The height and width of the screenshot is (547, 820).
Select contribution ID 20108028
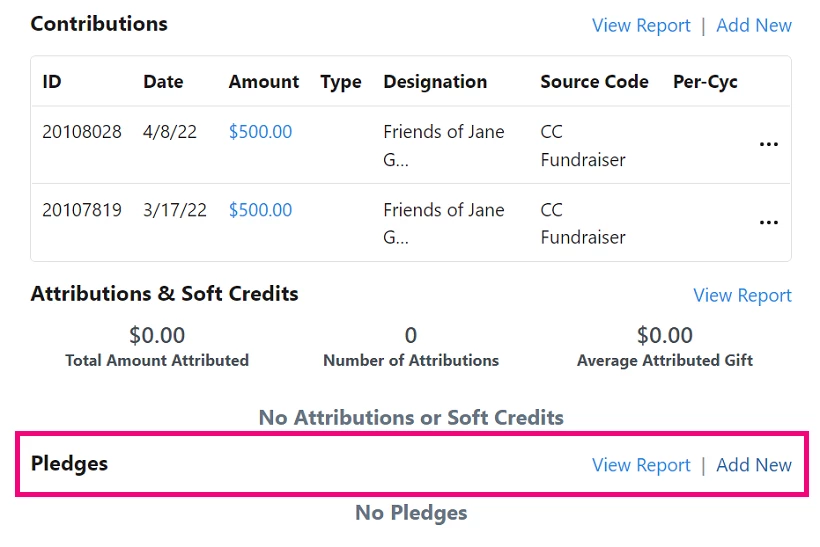[82, 132]
